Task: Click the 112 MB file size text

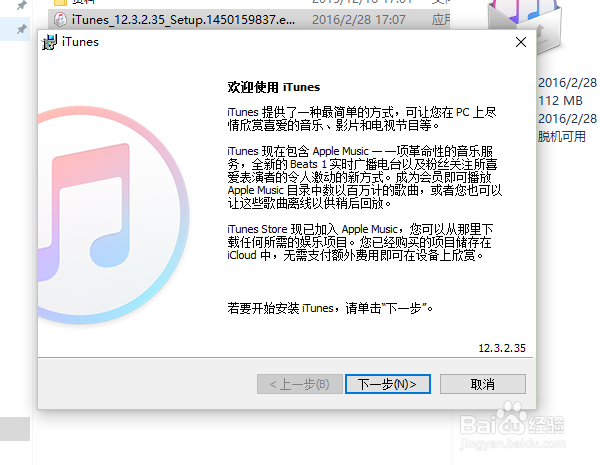Action: pos(560,101)
